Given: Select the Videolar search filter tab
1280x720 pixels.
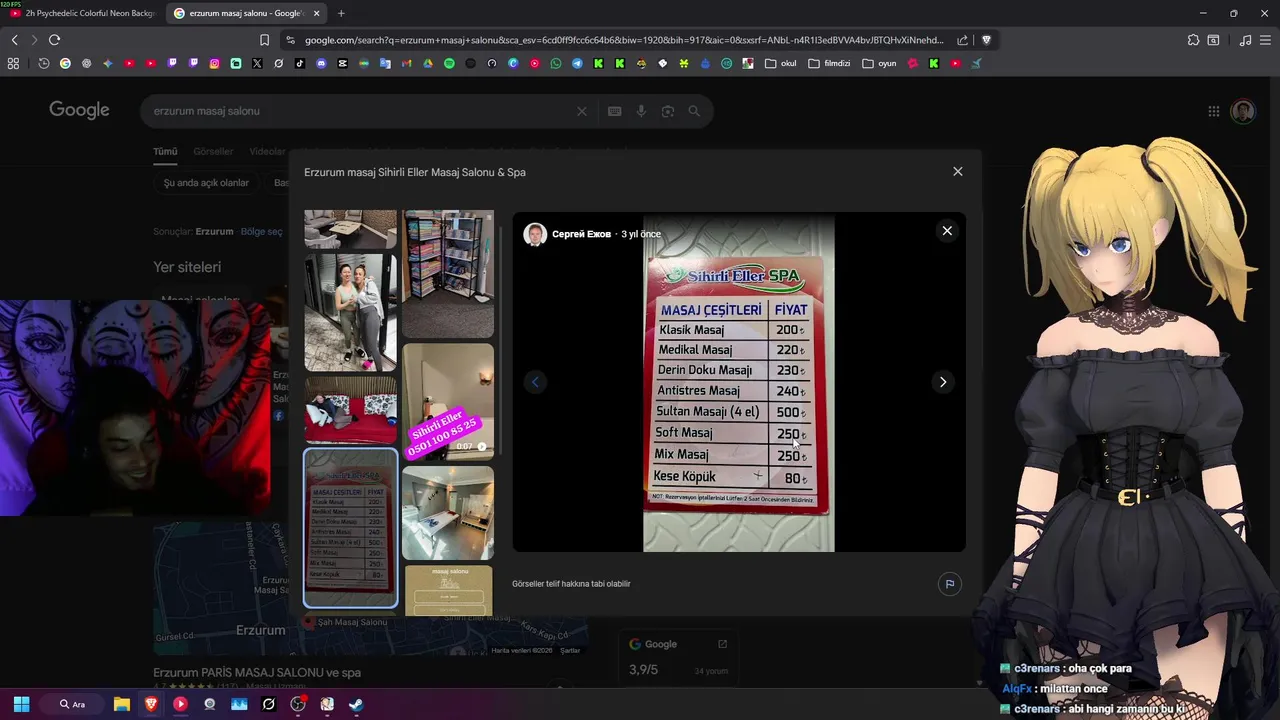Looking at the screenshot, I should coord(267,151).
